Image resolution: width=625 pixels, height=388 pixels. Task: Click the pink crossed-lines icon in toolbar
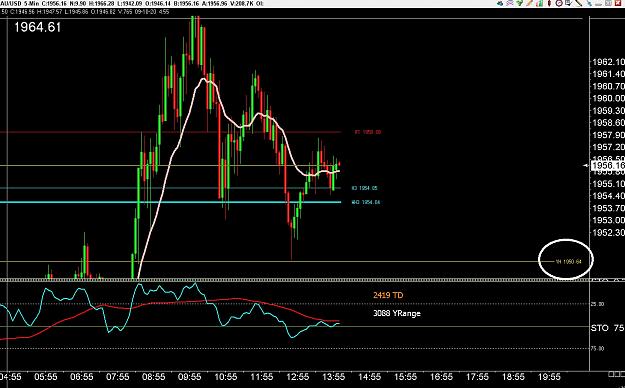tap(510, 3)
